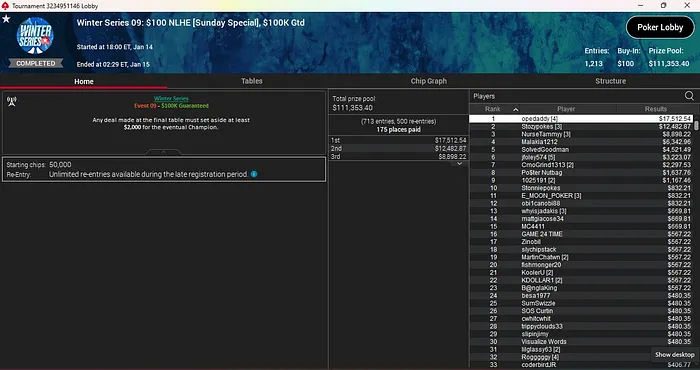
Task: Click the Winter Series logo
Action: pos(35,35)
